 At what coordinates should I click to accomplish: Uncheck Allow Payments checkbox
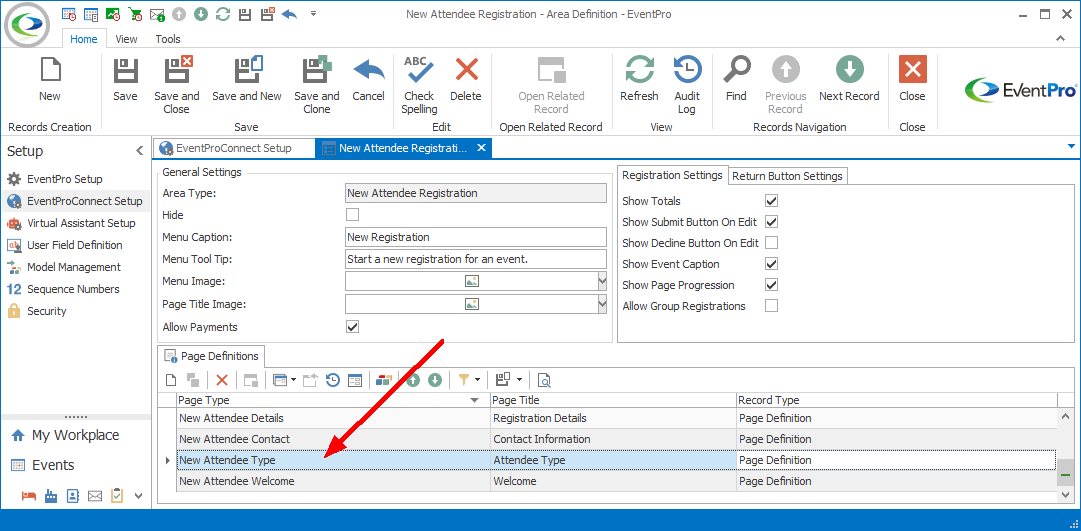pyautogui.click(x=352, y=326)
